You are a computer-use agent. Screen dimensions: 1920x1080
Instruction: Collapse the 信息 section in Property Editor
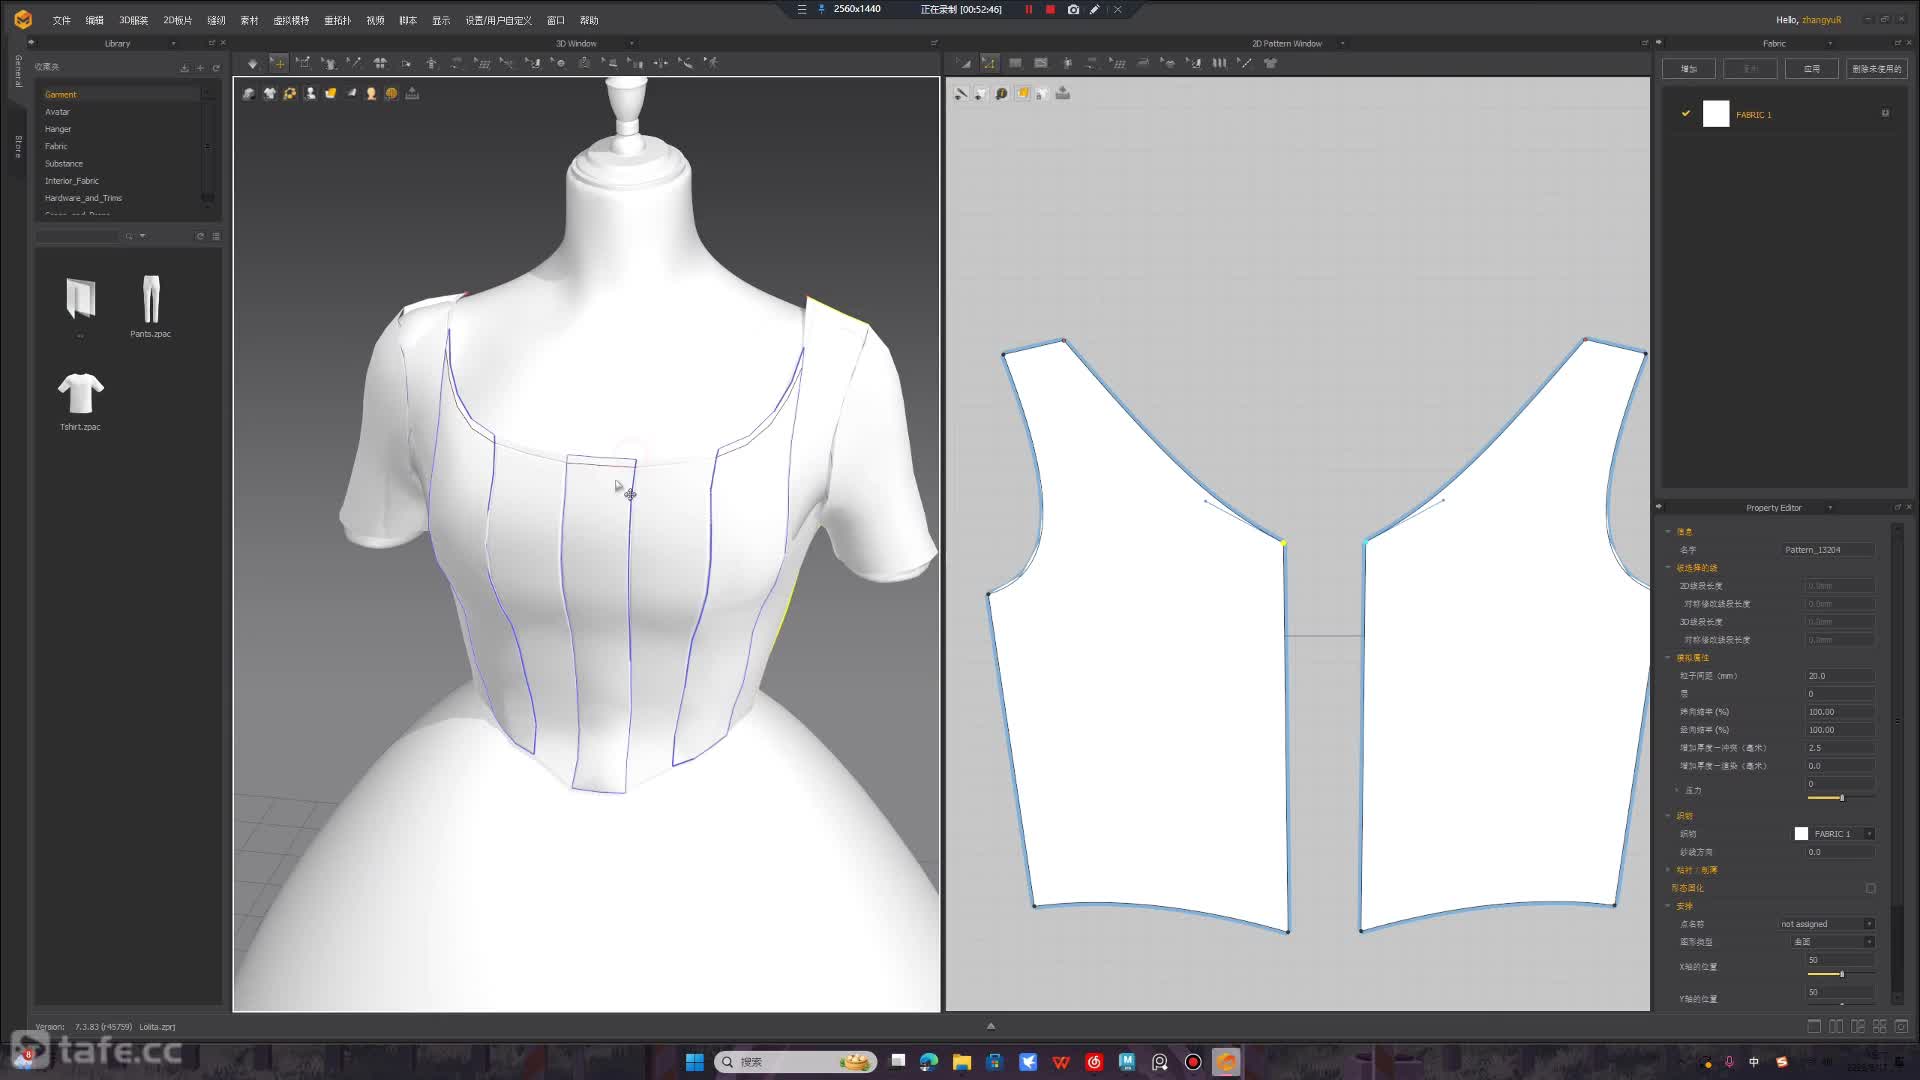pyautogui.click(x=1668, y=531)
